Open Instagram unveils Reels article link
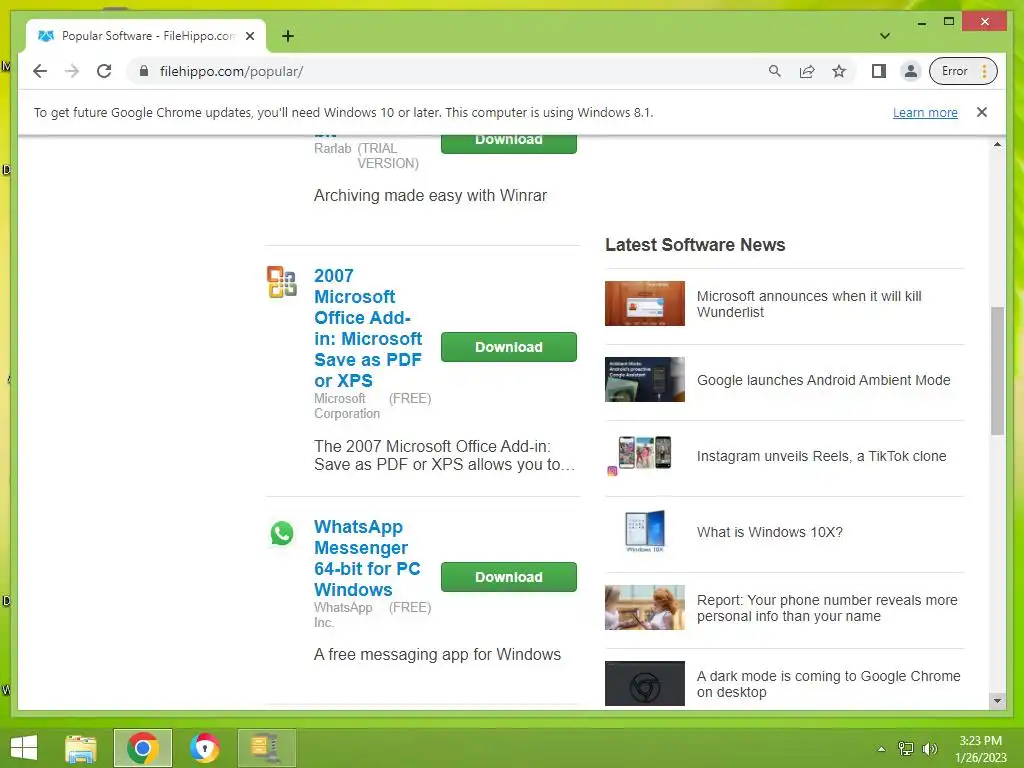1024x768 pixels. click(822, 456)
